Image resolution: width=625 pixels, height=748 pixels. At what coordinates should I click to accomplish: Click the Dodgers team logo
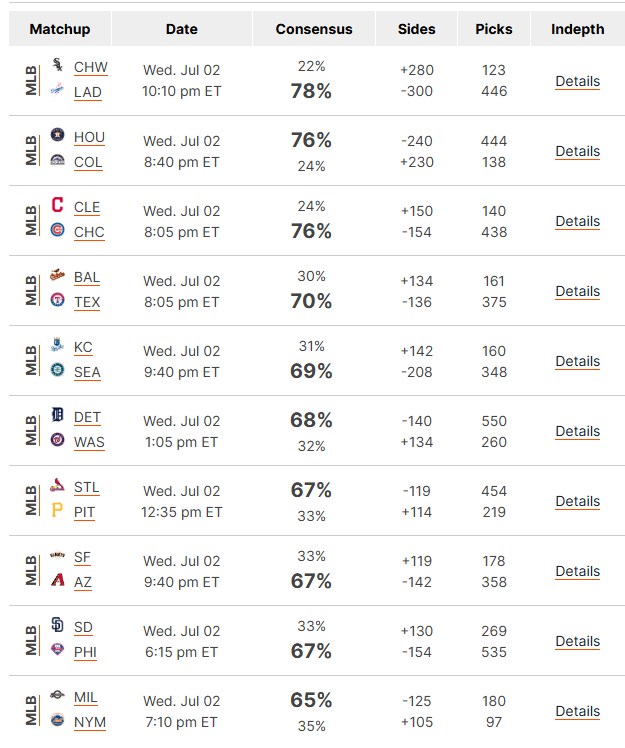[58, 89]
